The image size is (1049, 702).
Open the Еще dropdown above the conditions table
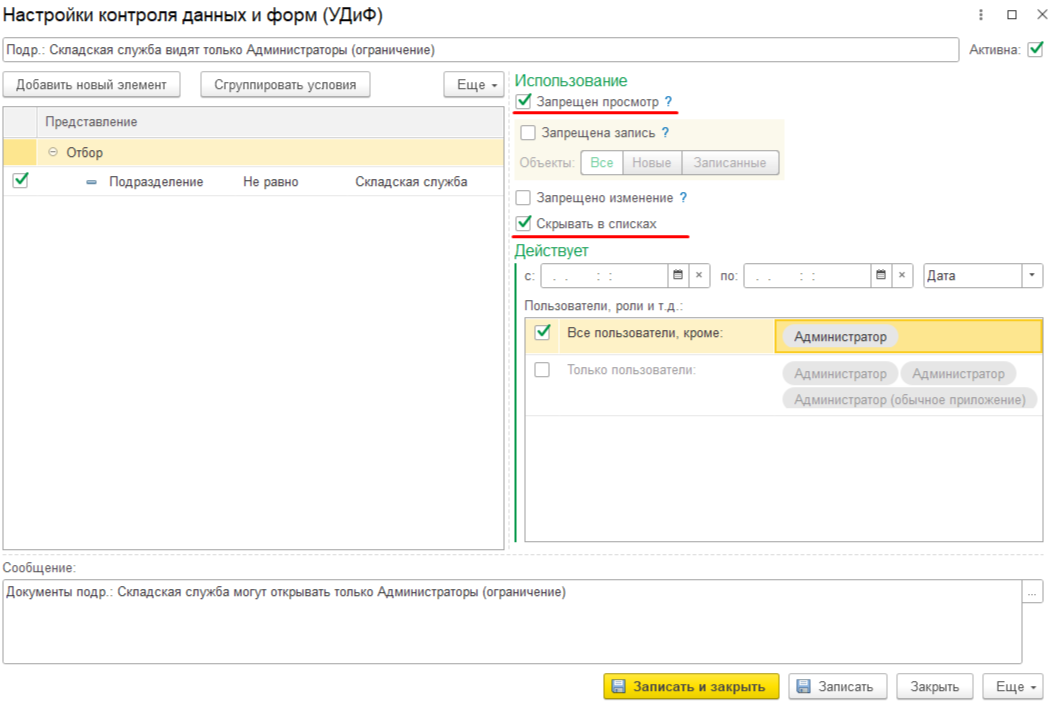coord(474,85)
